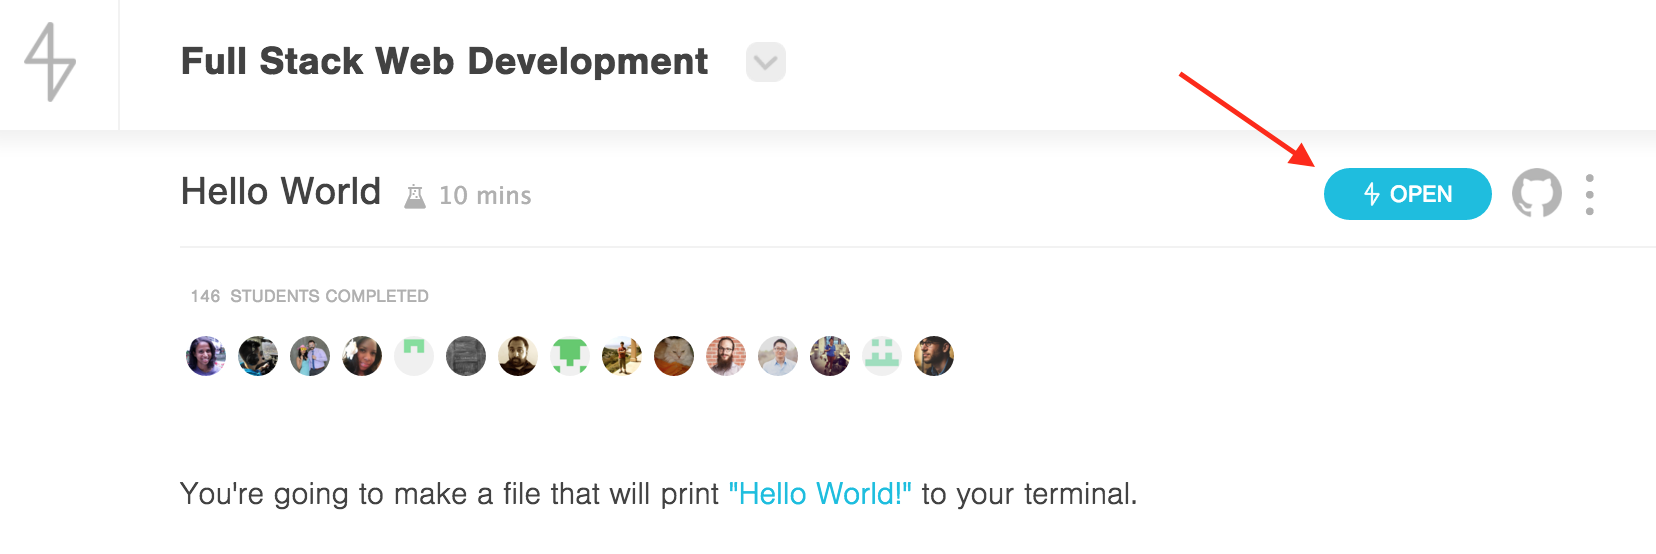Select the man in light blue shirt avatar

point(778,356)
